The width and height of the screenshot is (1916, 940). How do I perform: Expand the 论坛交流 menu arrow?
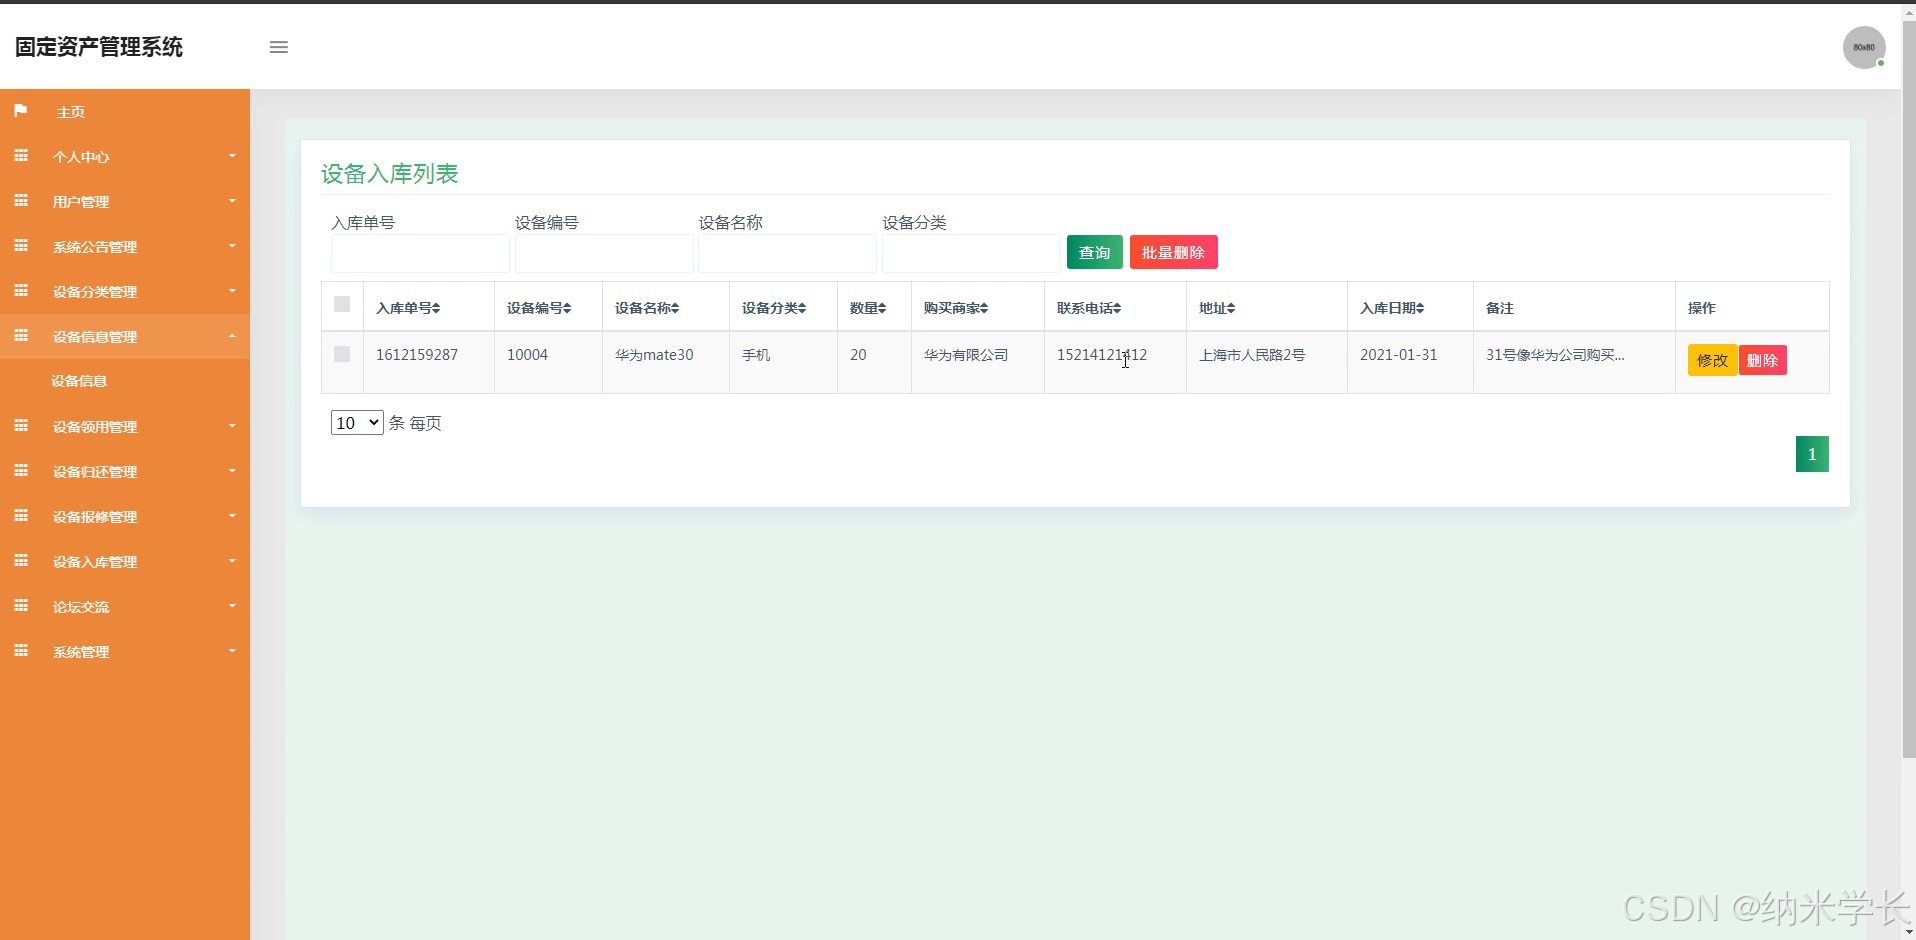click(232, 606)
